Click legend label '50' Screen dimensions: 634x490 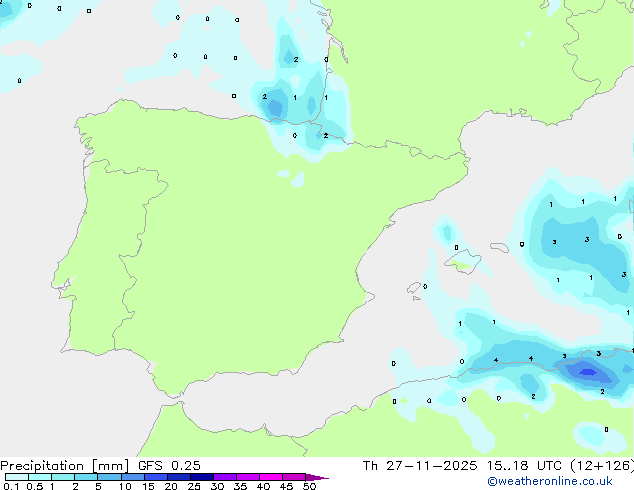(309, 486)
